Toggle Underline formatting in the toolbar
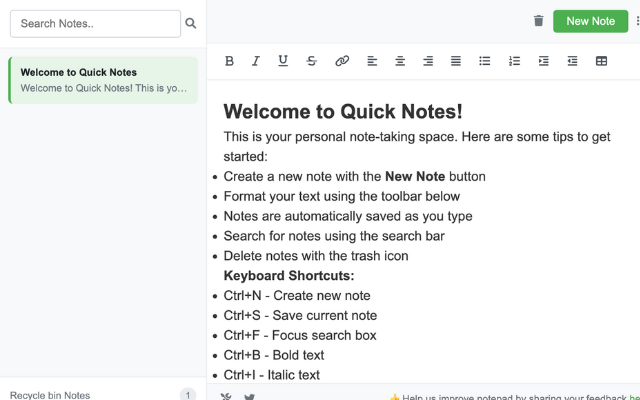This screenshot has width=640, height=400. pyautogui.click(x=283, y=61)
